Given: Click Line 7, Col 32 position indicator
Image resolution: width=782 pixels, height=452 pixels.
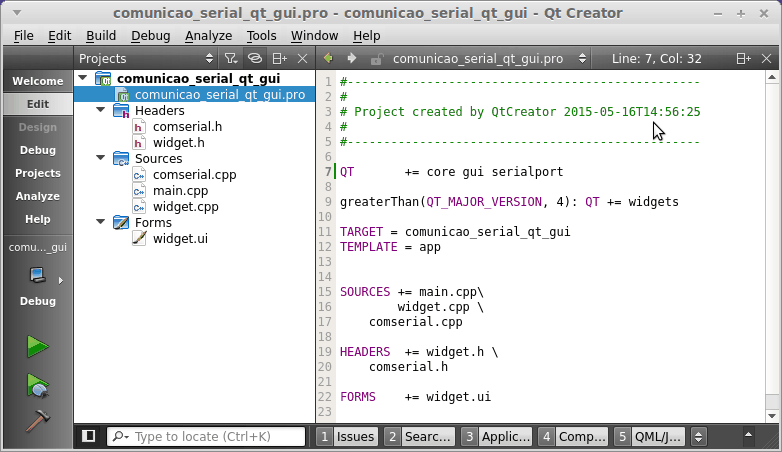Looking at the screenshot, I should click(x=656, y=58).
